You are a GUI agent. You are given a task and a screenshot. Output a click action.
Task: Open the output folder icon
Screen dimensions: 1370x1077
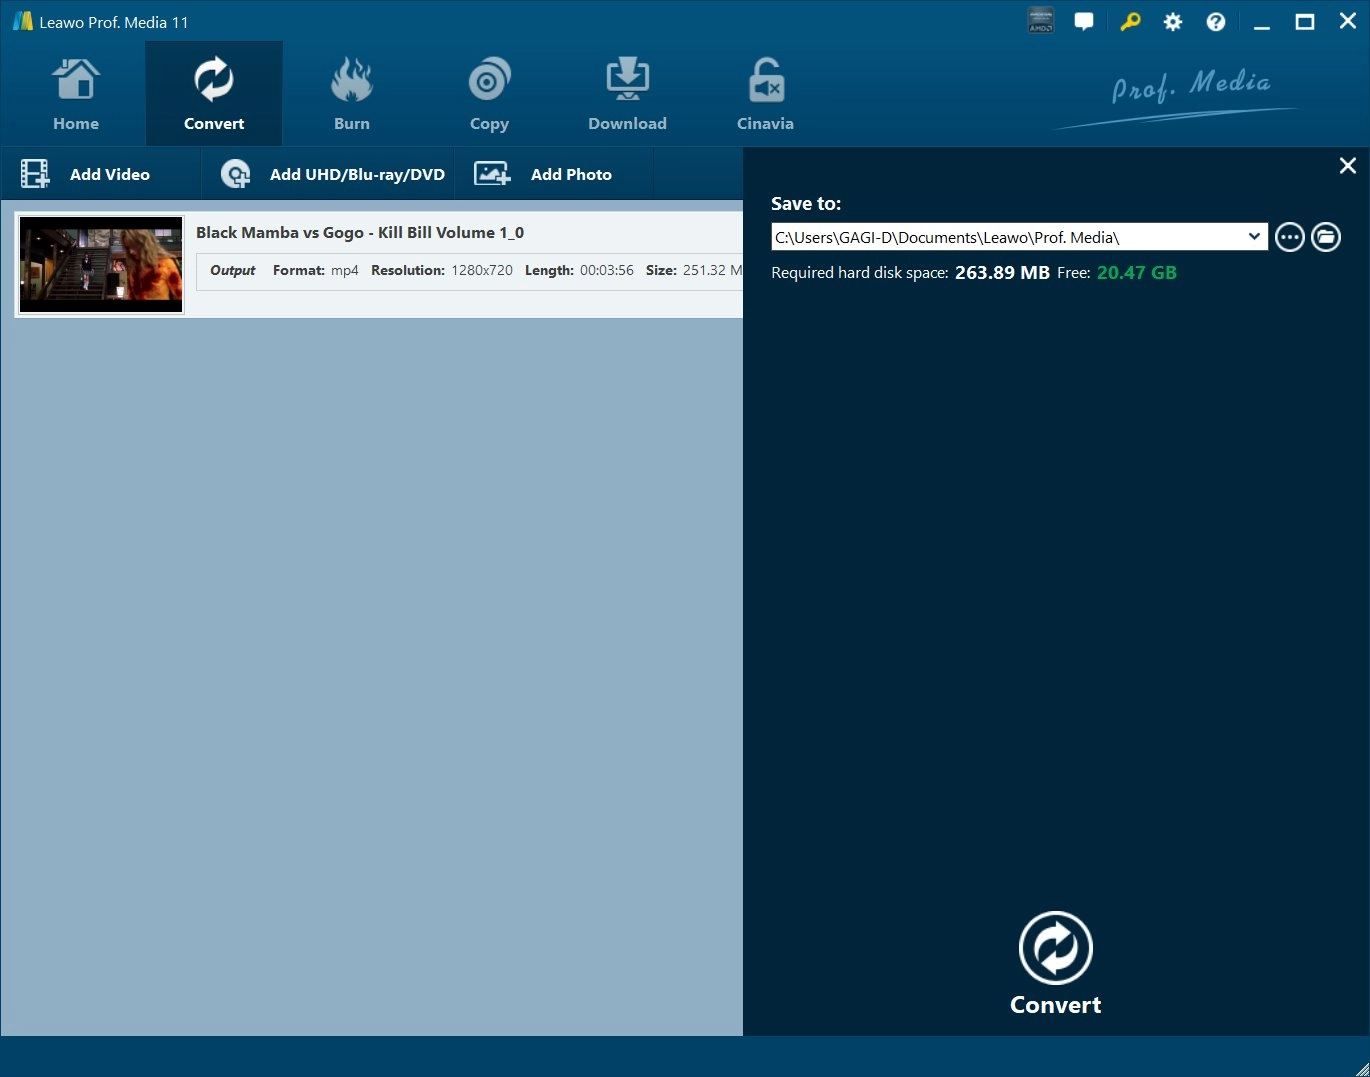[x=1326, y=237]
